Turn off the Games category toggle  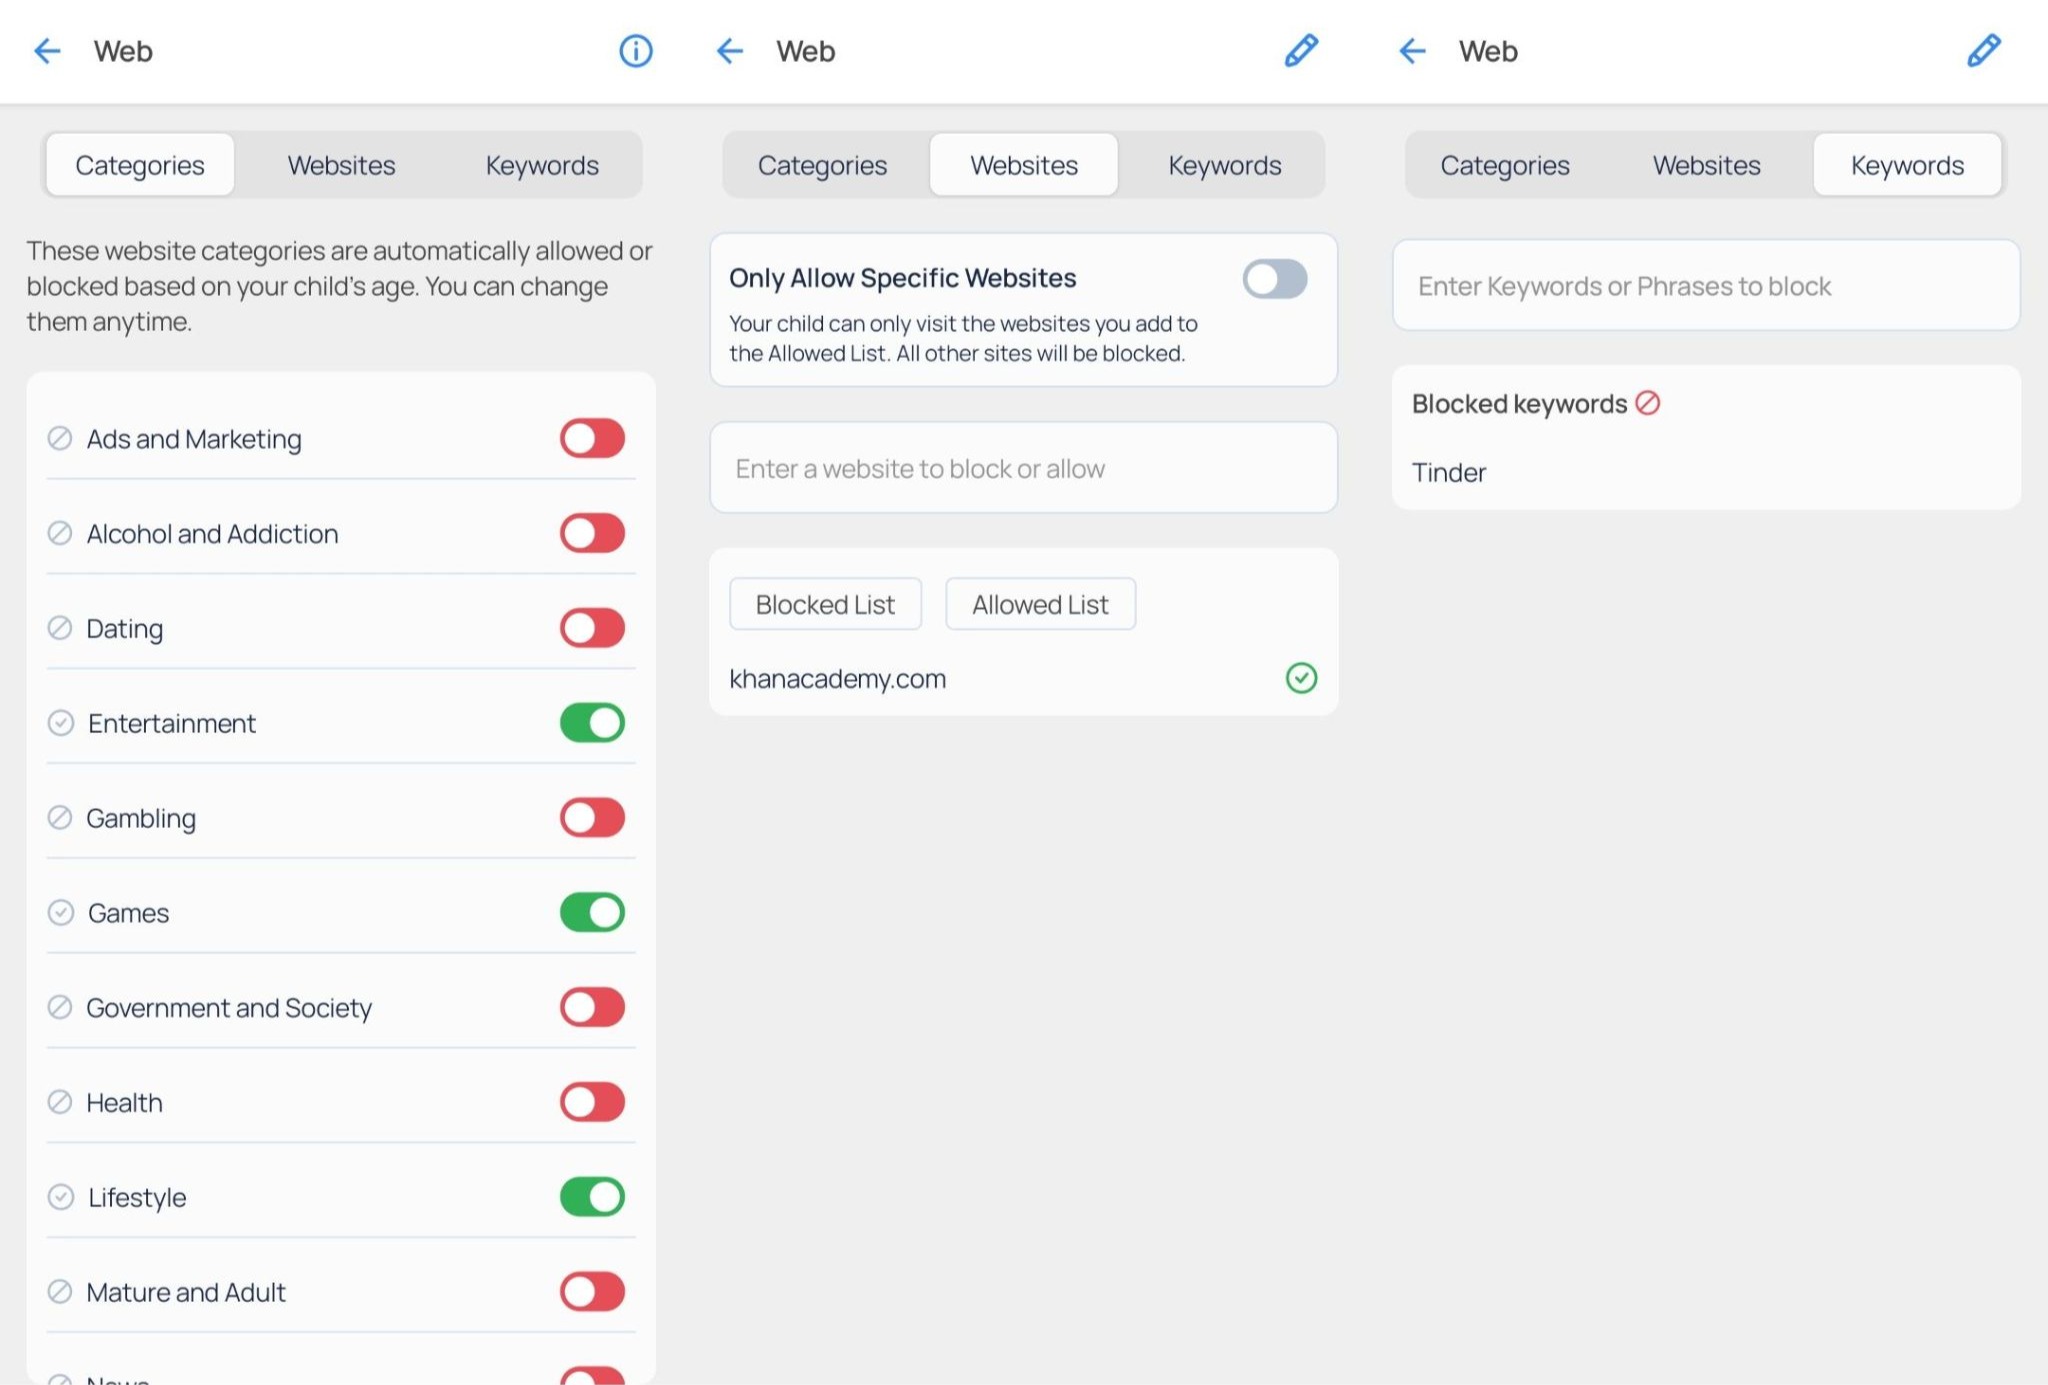pos(592,912)
